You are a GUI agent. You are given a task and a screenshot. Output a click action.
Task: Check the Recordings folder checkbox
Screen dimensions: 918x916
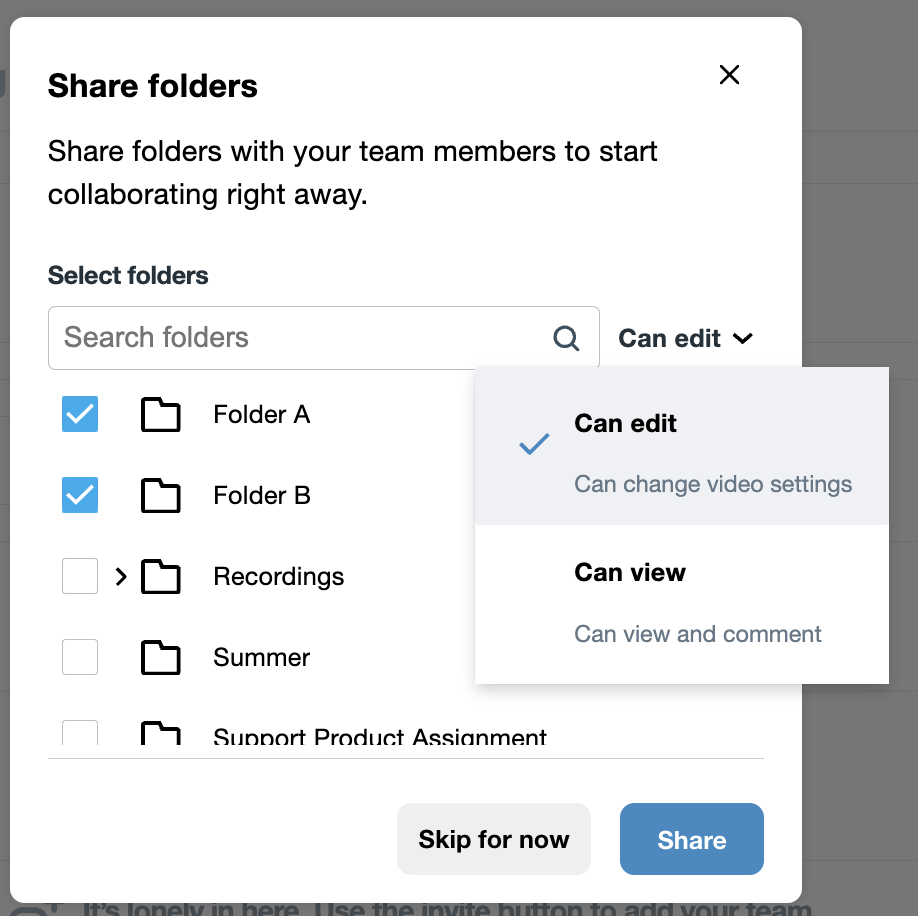pos(80,576)
